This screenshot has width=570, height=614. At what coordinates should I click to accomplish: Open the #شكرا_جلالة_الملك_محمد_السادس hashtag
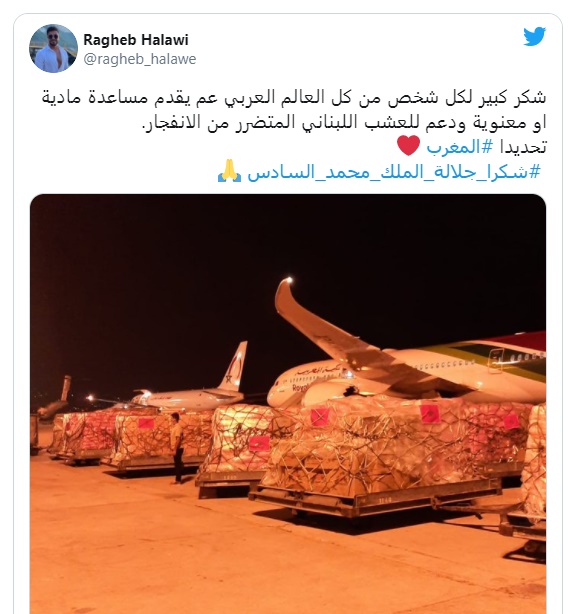[394, 172]
